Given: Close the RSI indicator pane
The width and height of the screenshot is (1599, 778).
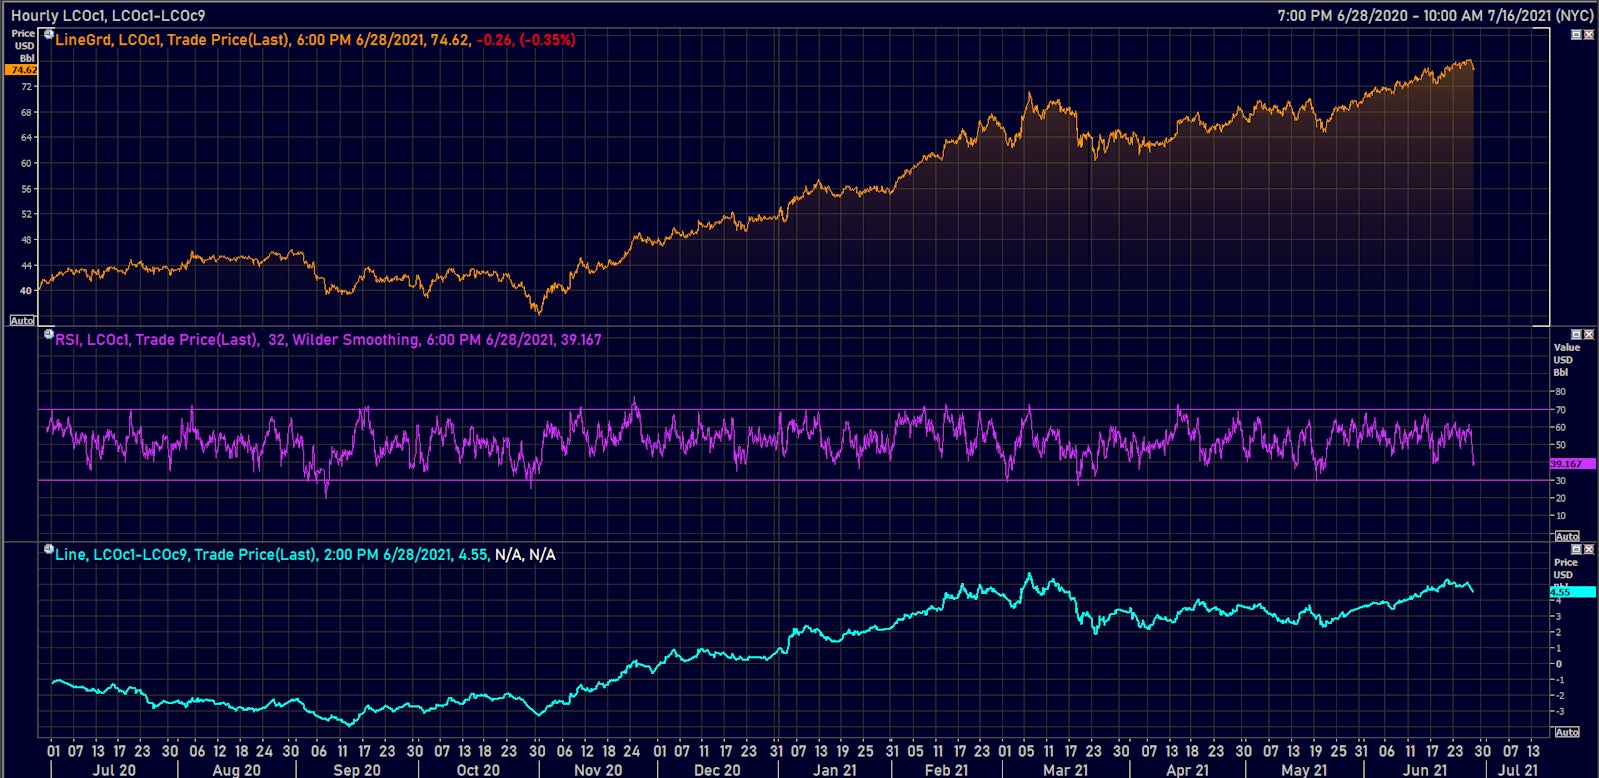Looking at the screenshot, I should coord(1589,334).
